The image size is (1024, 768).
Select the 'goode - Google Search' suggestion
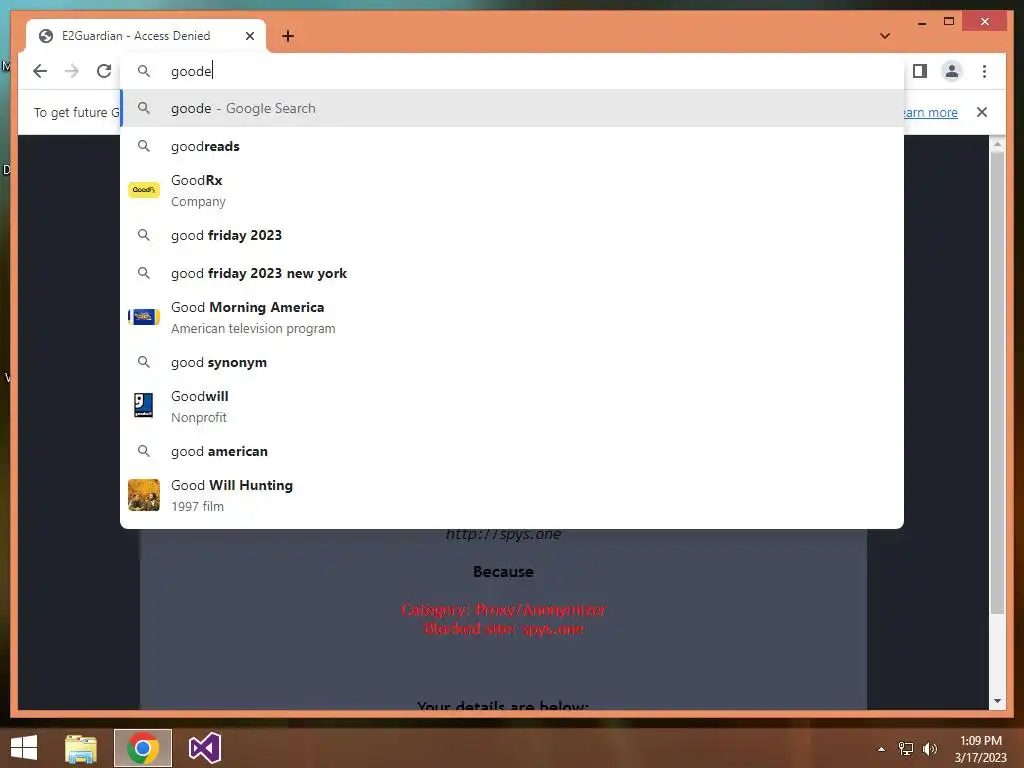[512, 108]
